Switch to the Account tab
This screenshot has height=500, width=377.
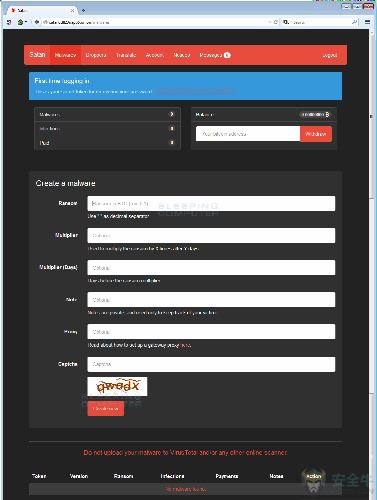155,55
